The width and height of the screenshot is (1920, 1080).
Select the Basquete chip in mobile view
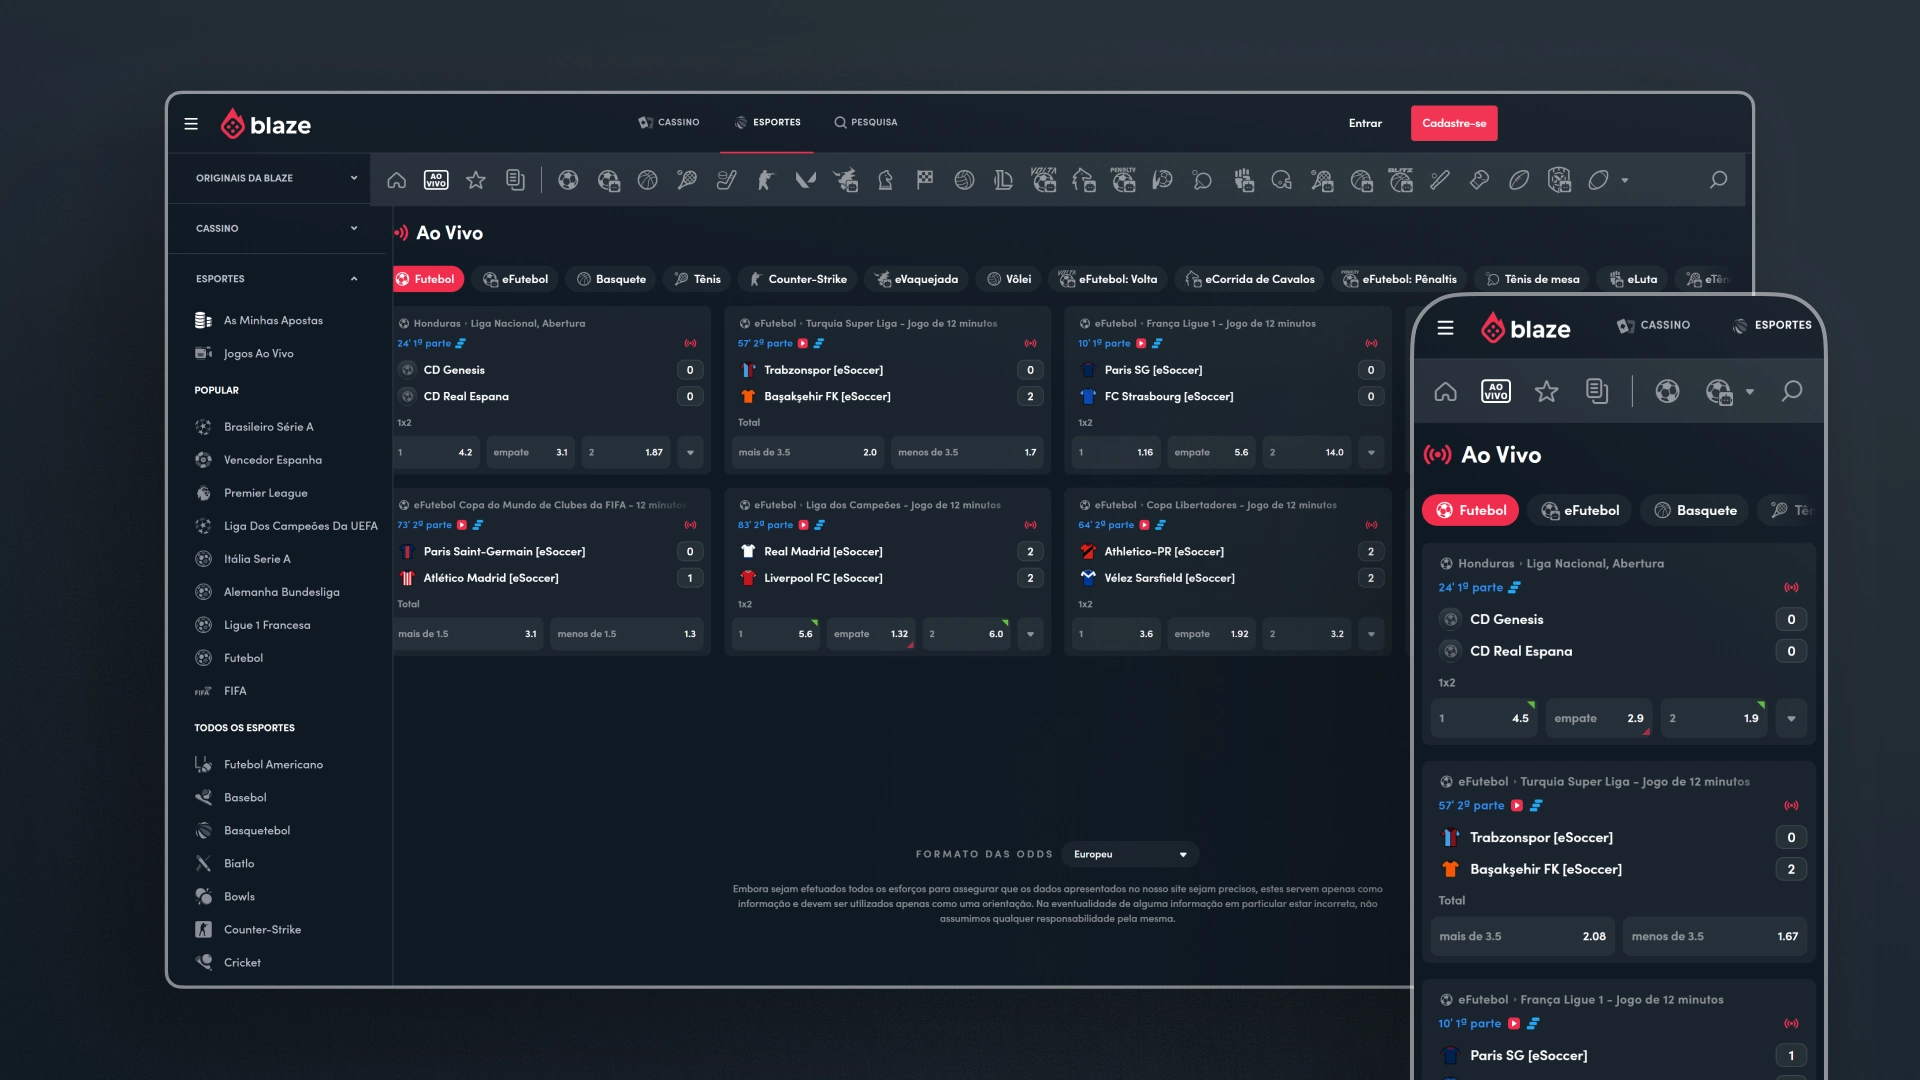coord(1695,510)
